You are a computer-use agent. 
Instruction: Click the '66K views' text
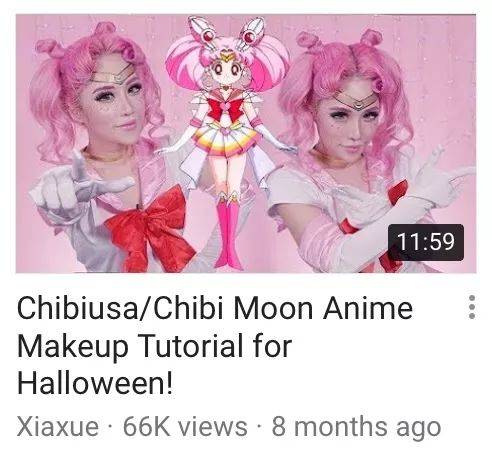185,426
